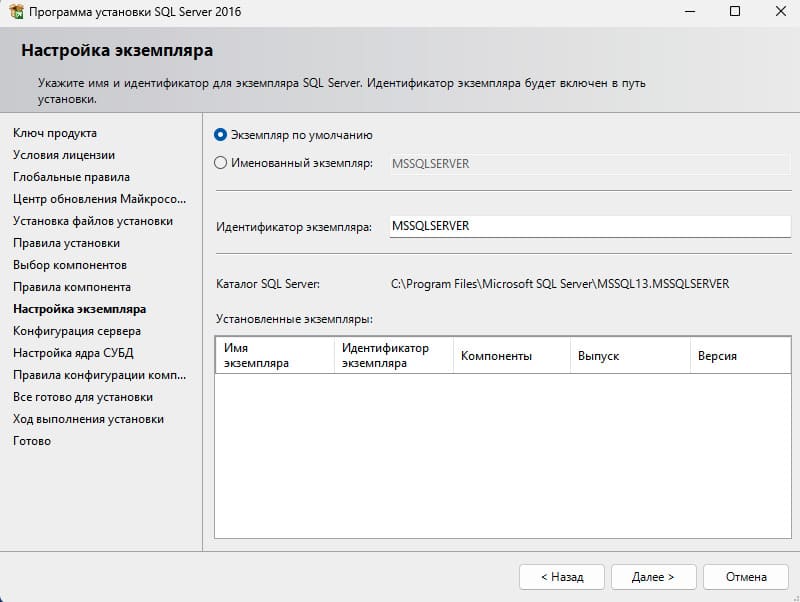
Task: Click the Идентификатор экземпляра column header
Action: pos(393,355)
